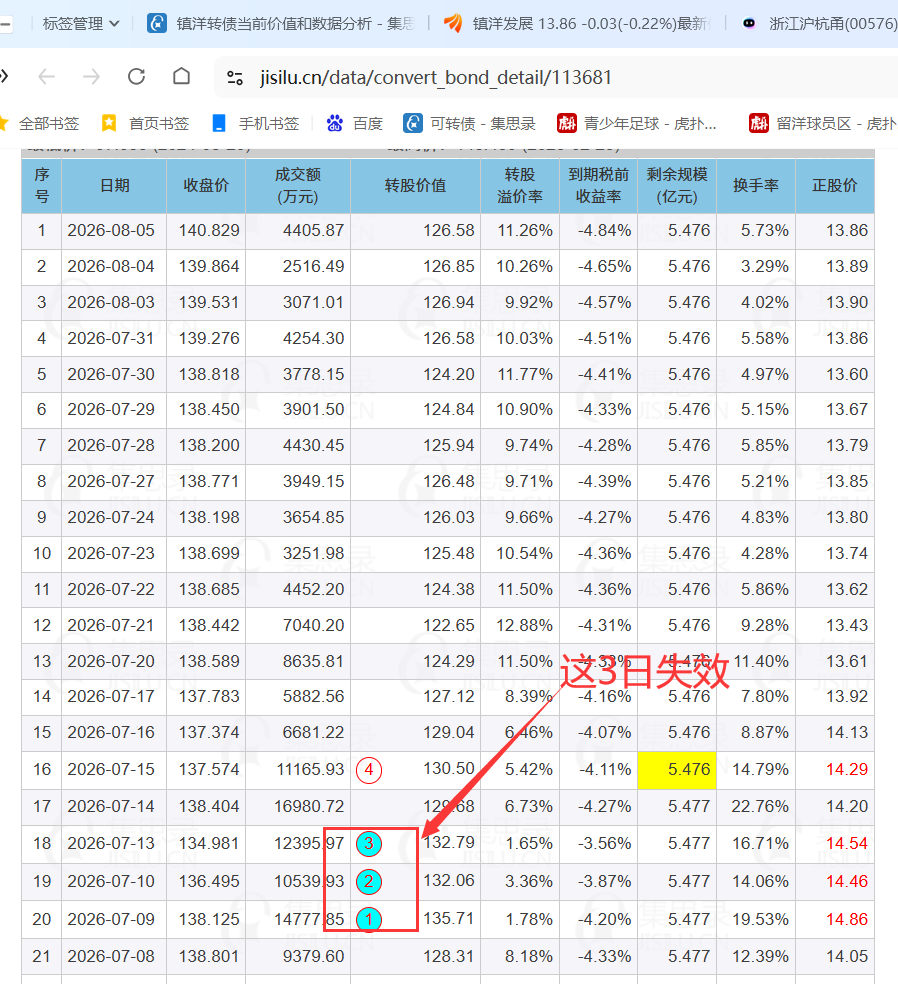Select closing price 134.981
Image resolution: width=898 pixels, height=984 pixels.
[x=209, y=843]
